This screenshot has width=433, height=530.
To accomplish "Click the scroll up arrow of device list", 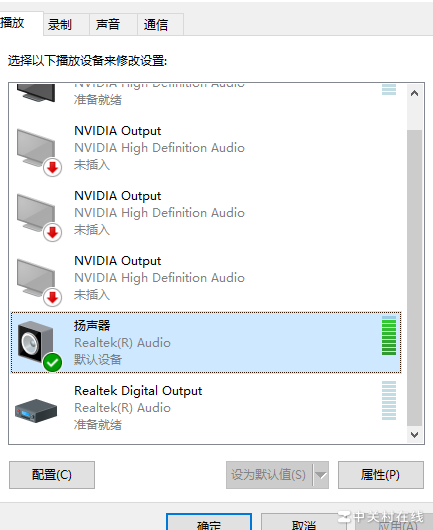I will click(414, 93).
